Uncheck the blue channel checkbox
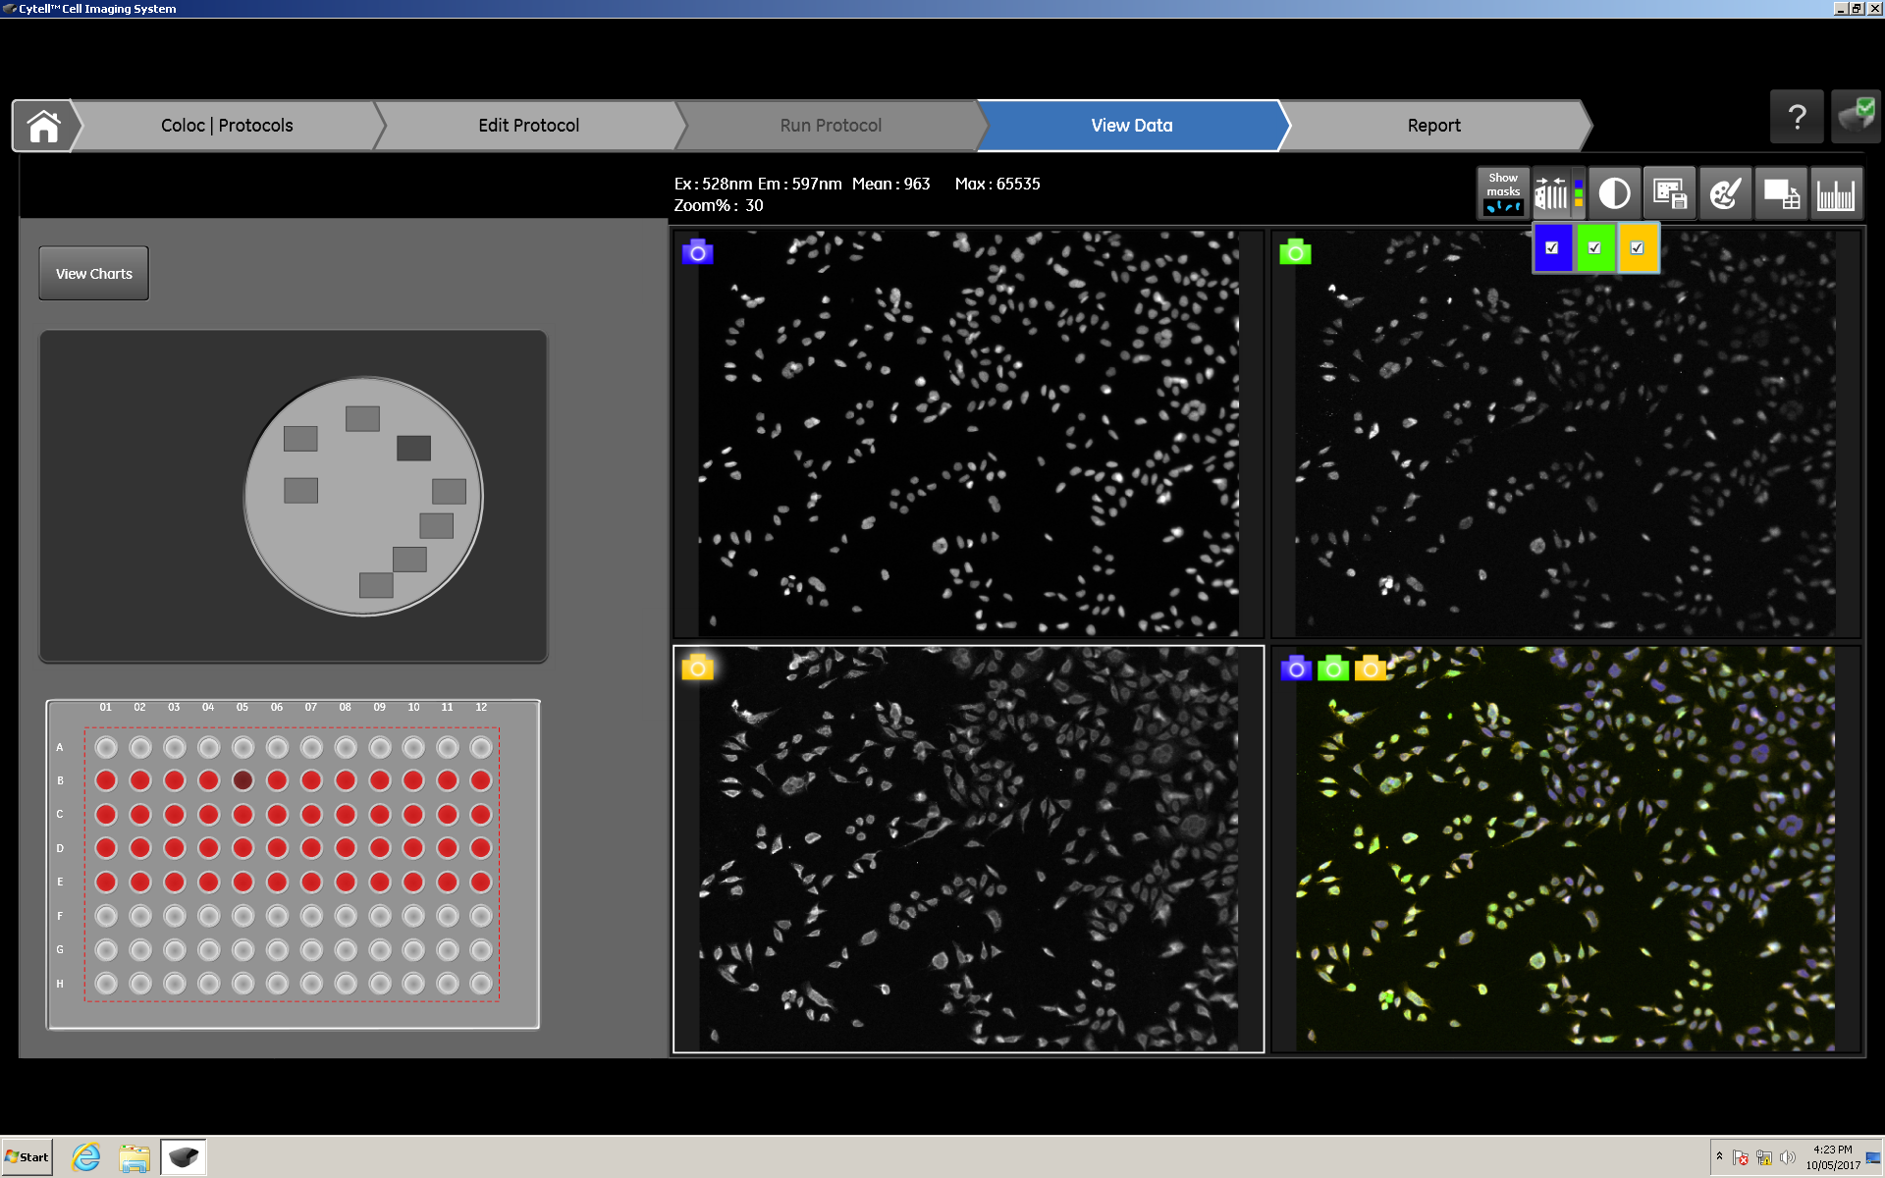The height and width of the screenshot is (1178, 1885). coord(1552,248)
